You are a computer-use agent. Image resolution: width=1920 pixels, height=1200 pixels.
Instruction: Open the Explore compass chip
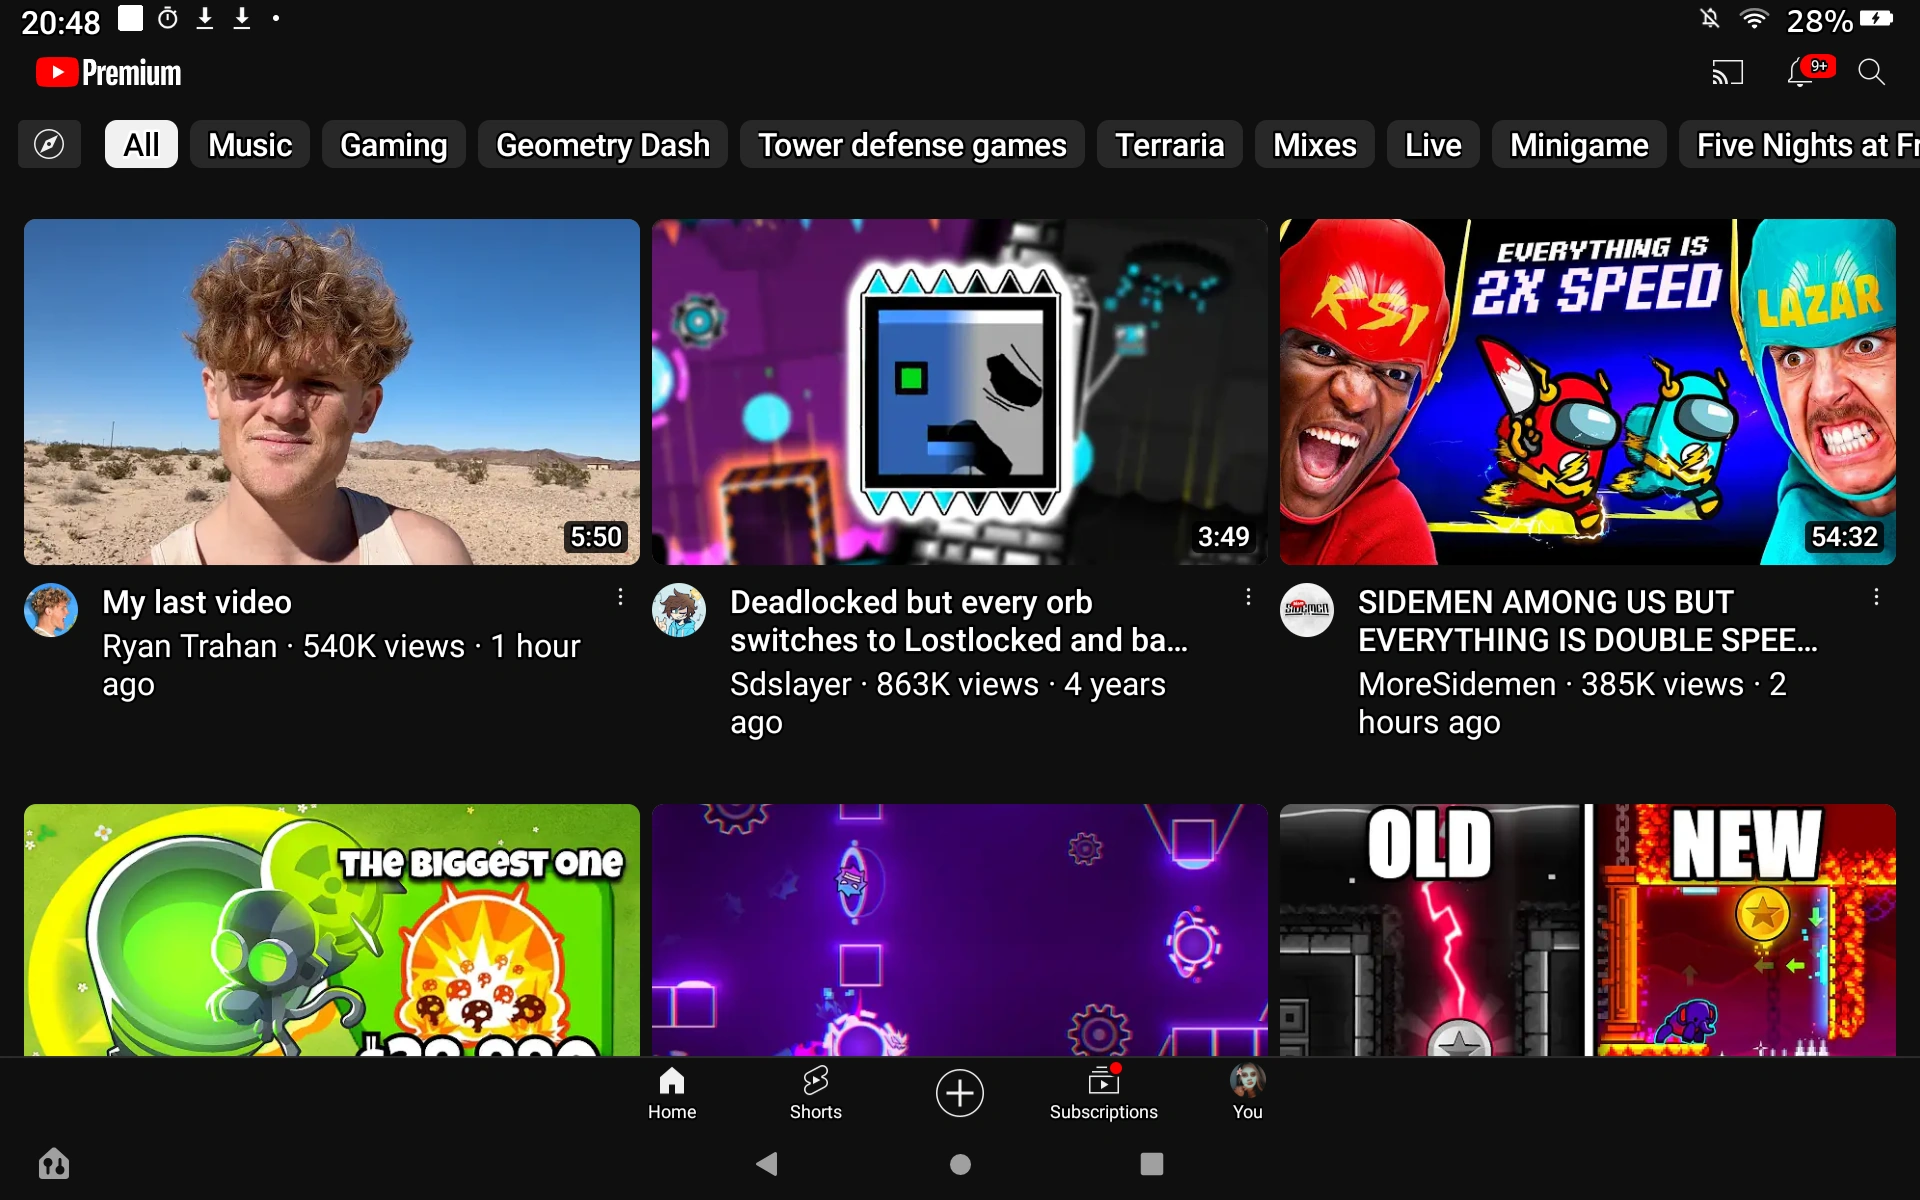click(49, 145)
